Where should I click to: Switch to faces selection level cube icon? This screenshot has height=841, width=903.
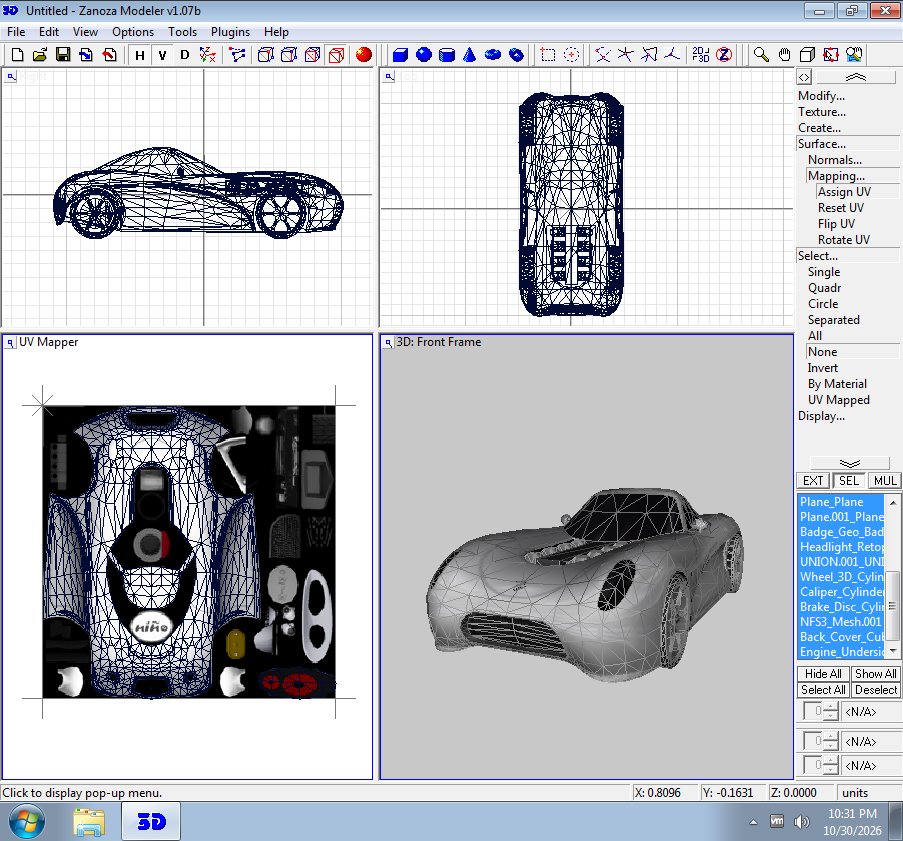click(313, 55)
